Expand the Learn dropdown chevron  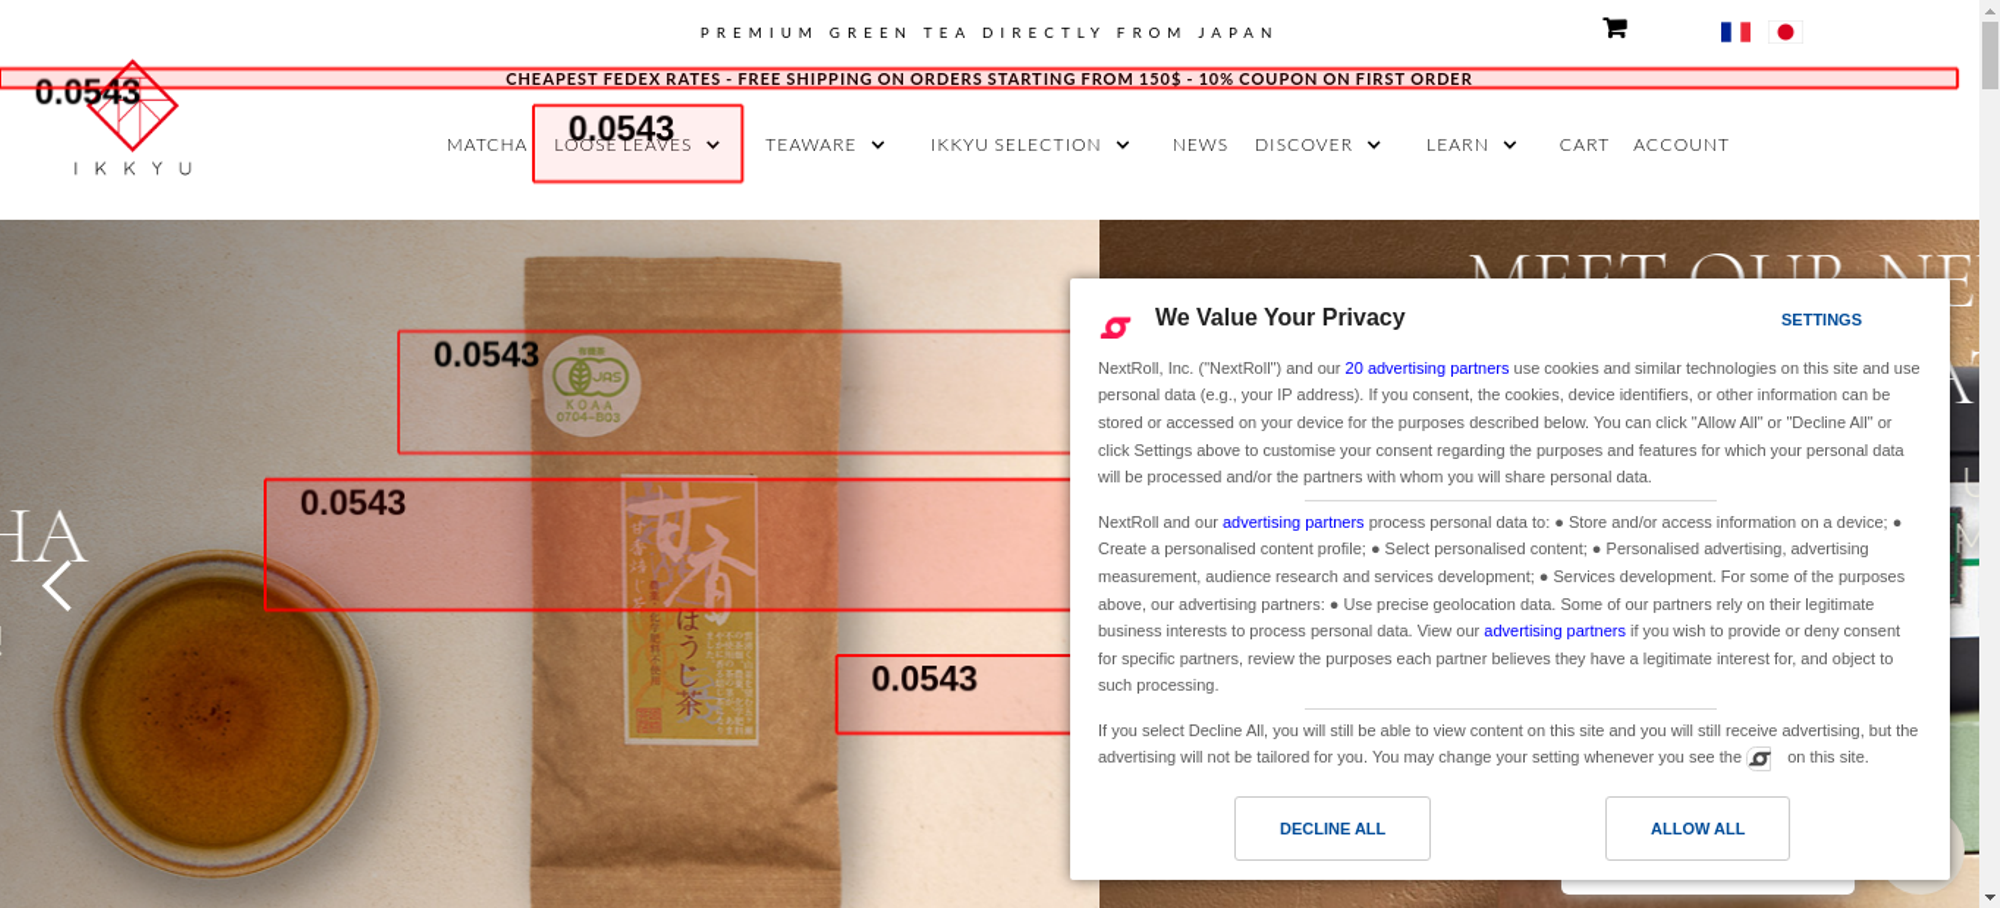click(x=1510, y=145)
